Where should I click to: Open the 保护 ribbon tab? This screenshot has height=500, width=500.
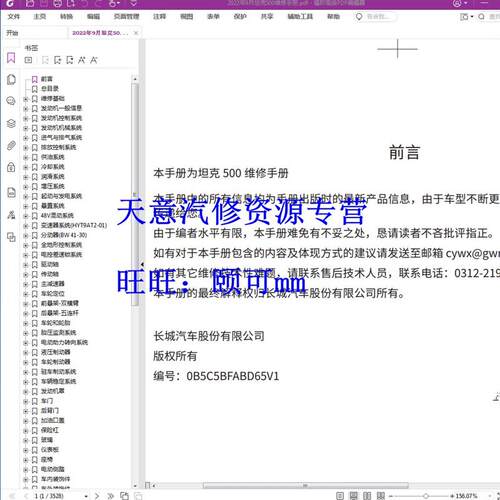tap(240, 17)
